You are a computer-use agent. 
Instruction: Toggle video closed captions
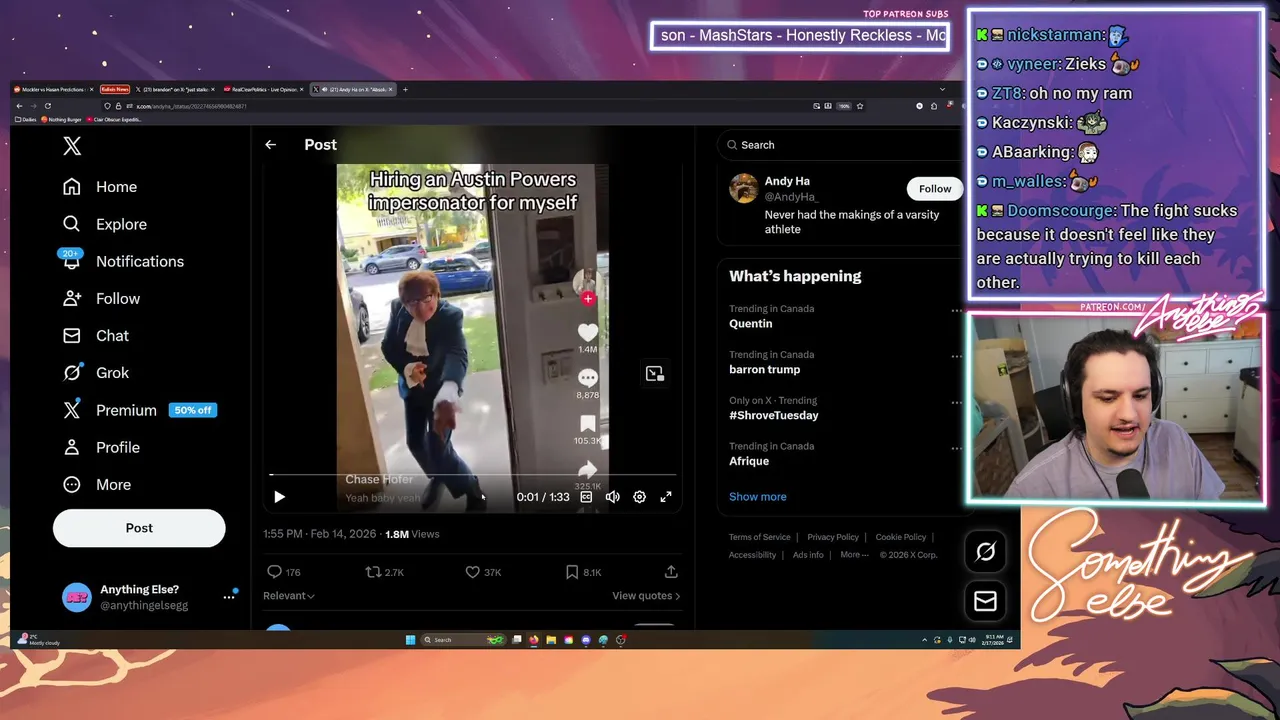[586, 497]
